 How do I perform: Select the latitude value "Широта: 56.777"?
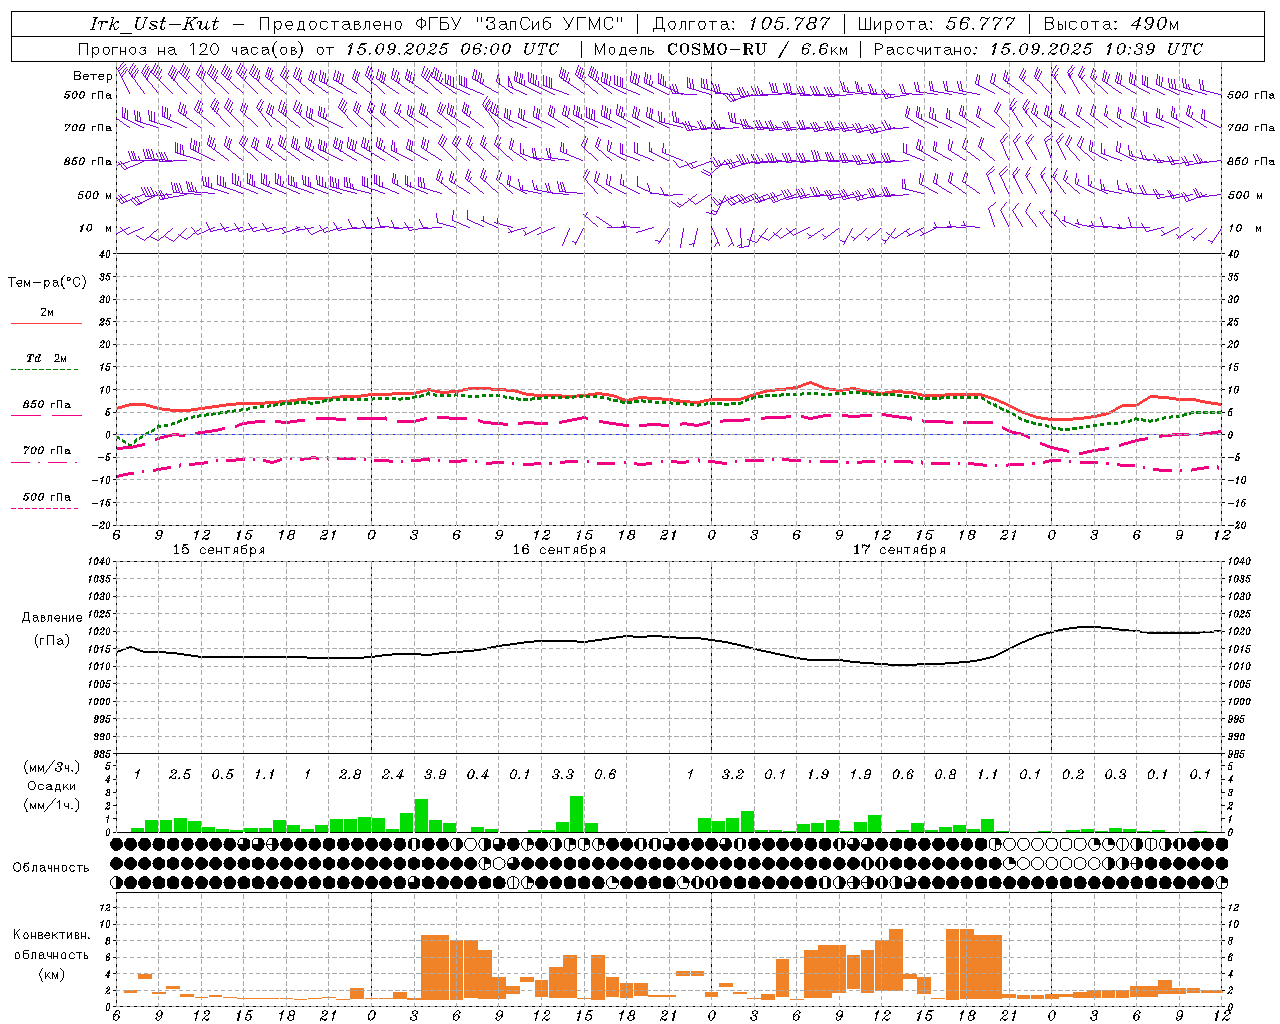point(937,24)
